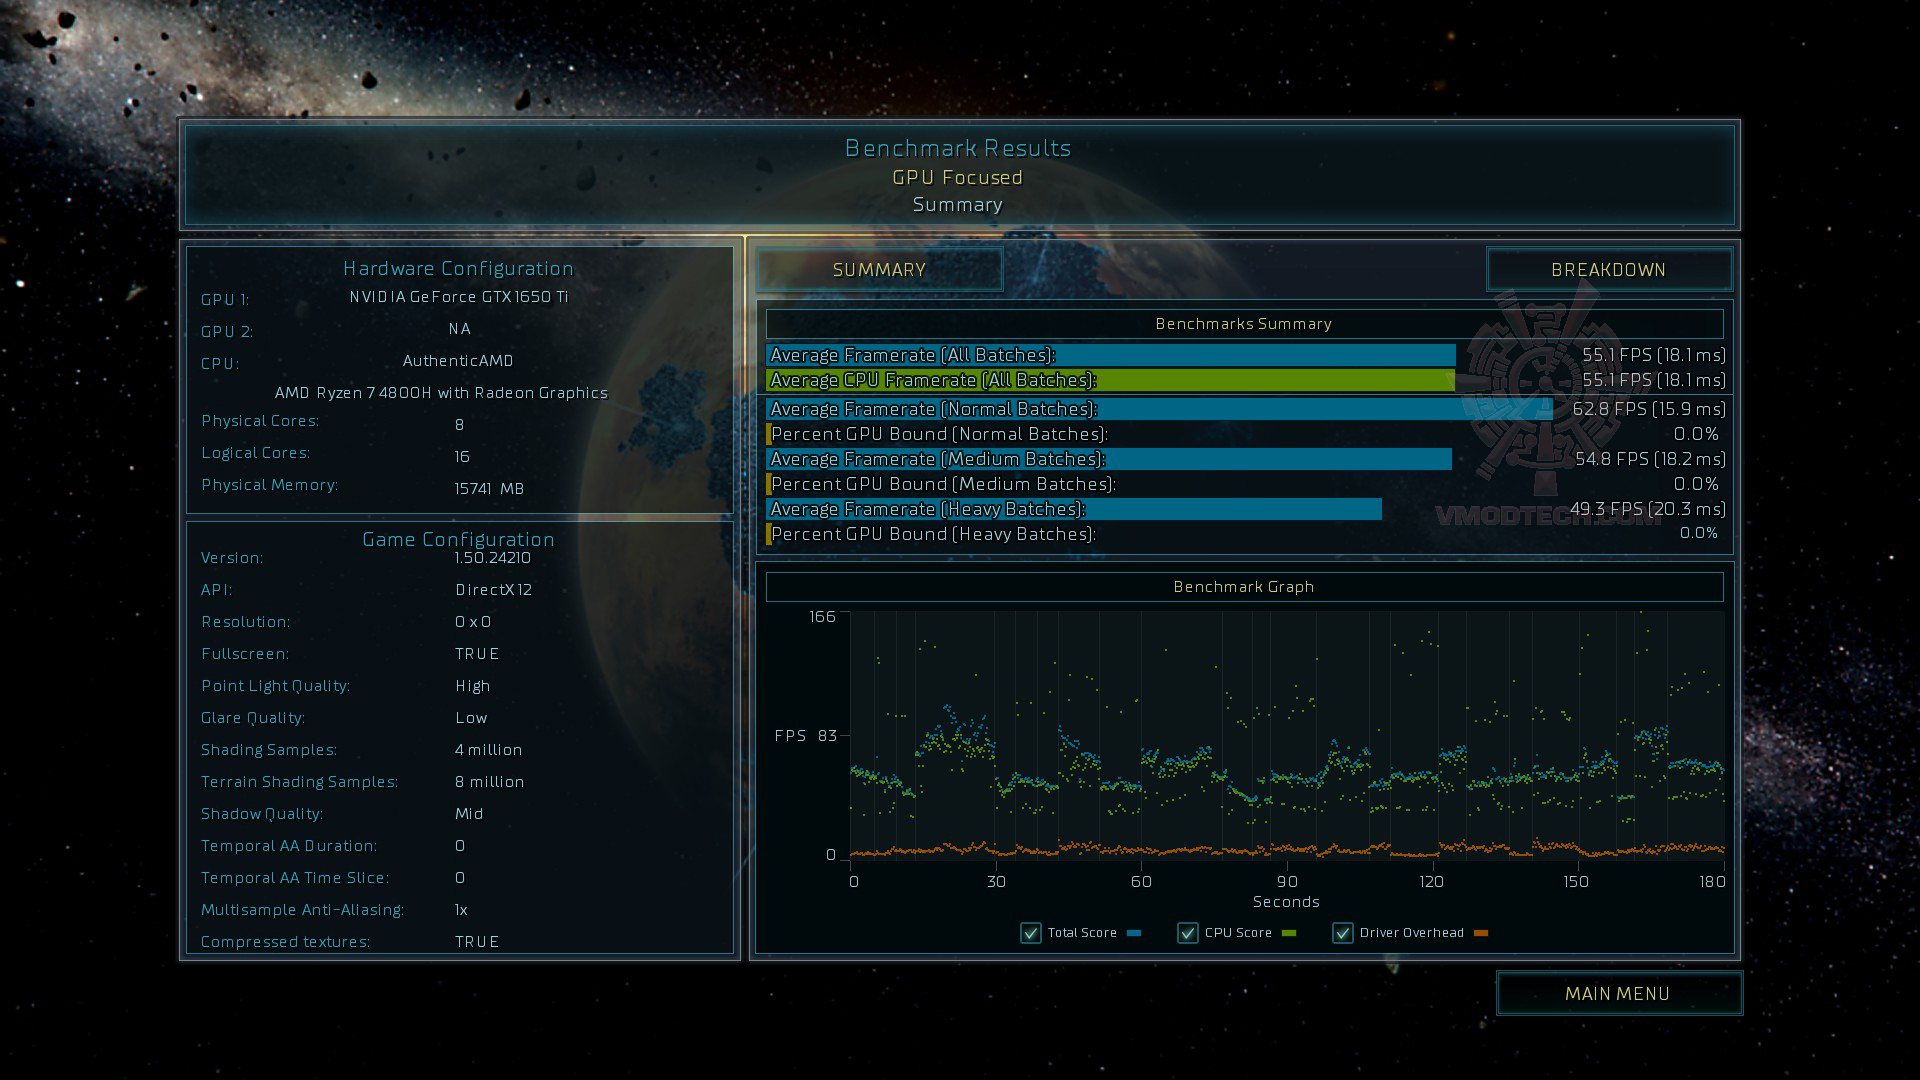Click the Average Framerate (Normal Batches) bar
Image resolution: width=1920 pixels, height=1080 pixels.
[1158, 409]
